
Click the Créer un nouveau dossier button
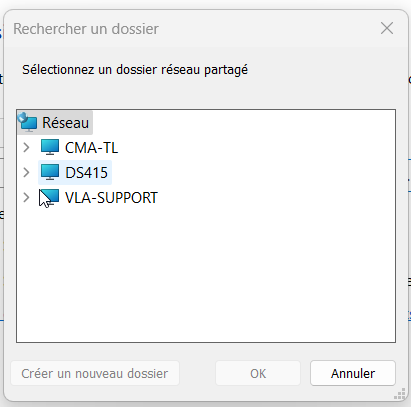tap(95, 373)
